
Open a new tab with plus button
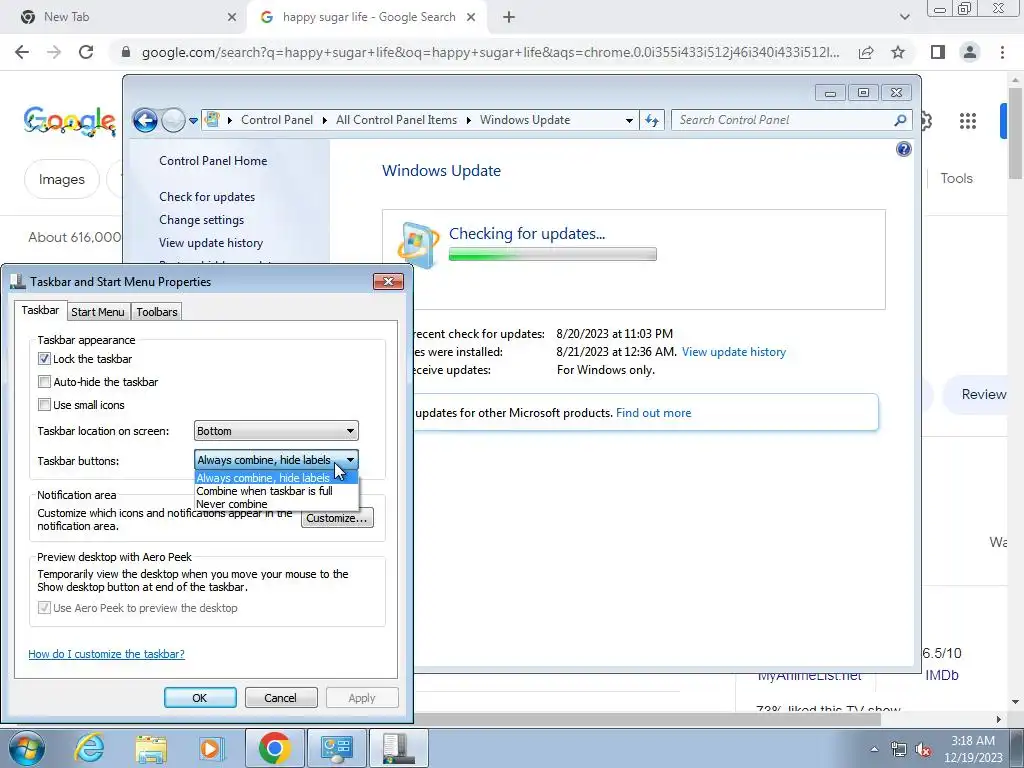point(509,17)
